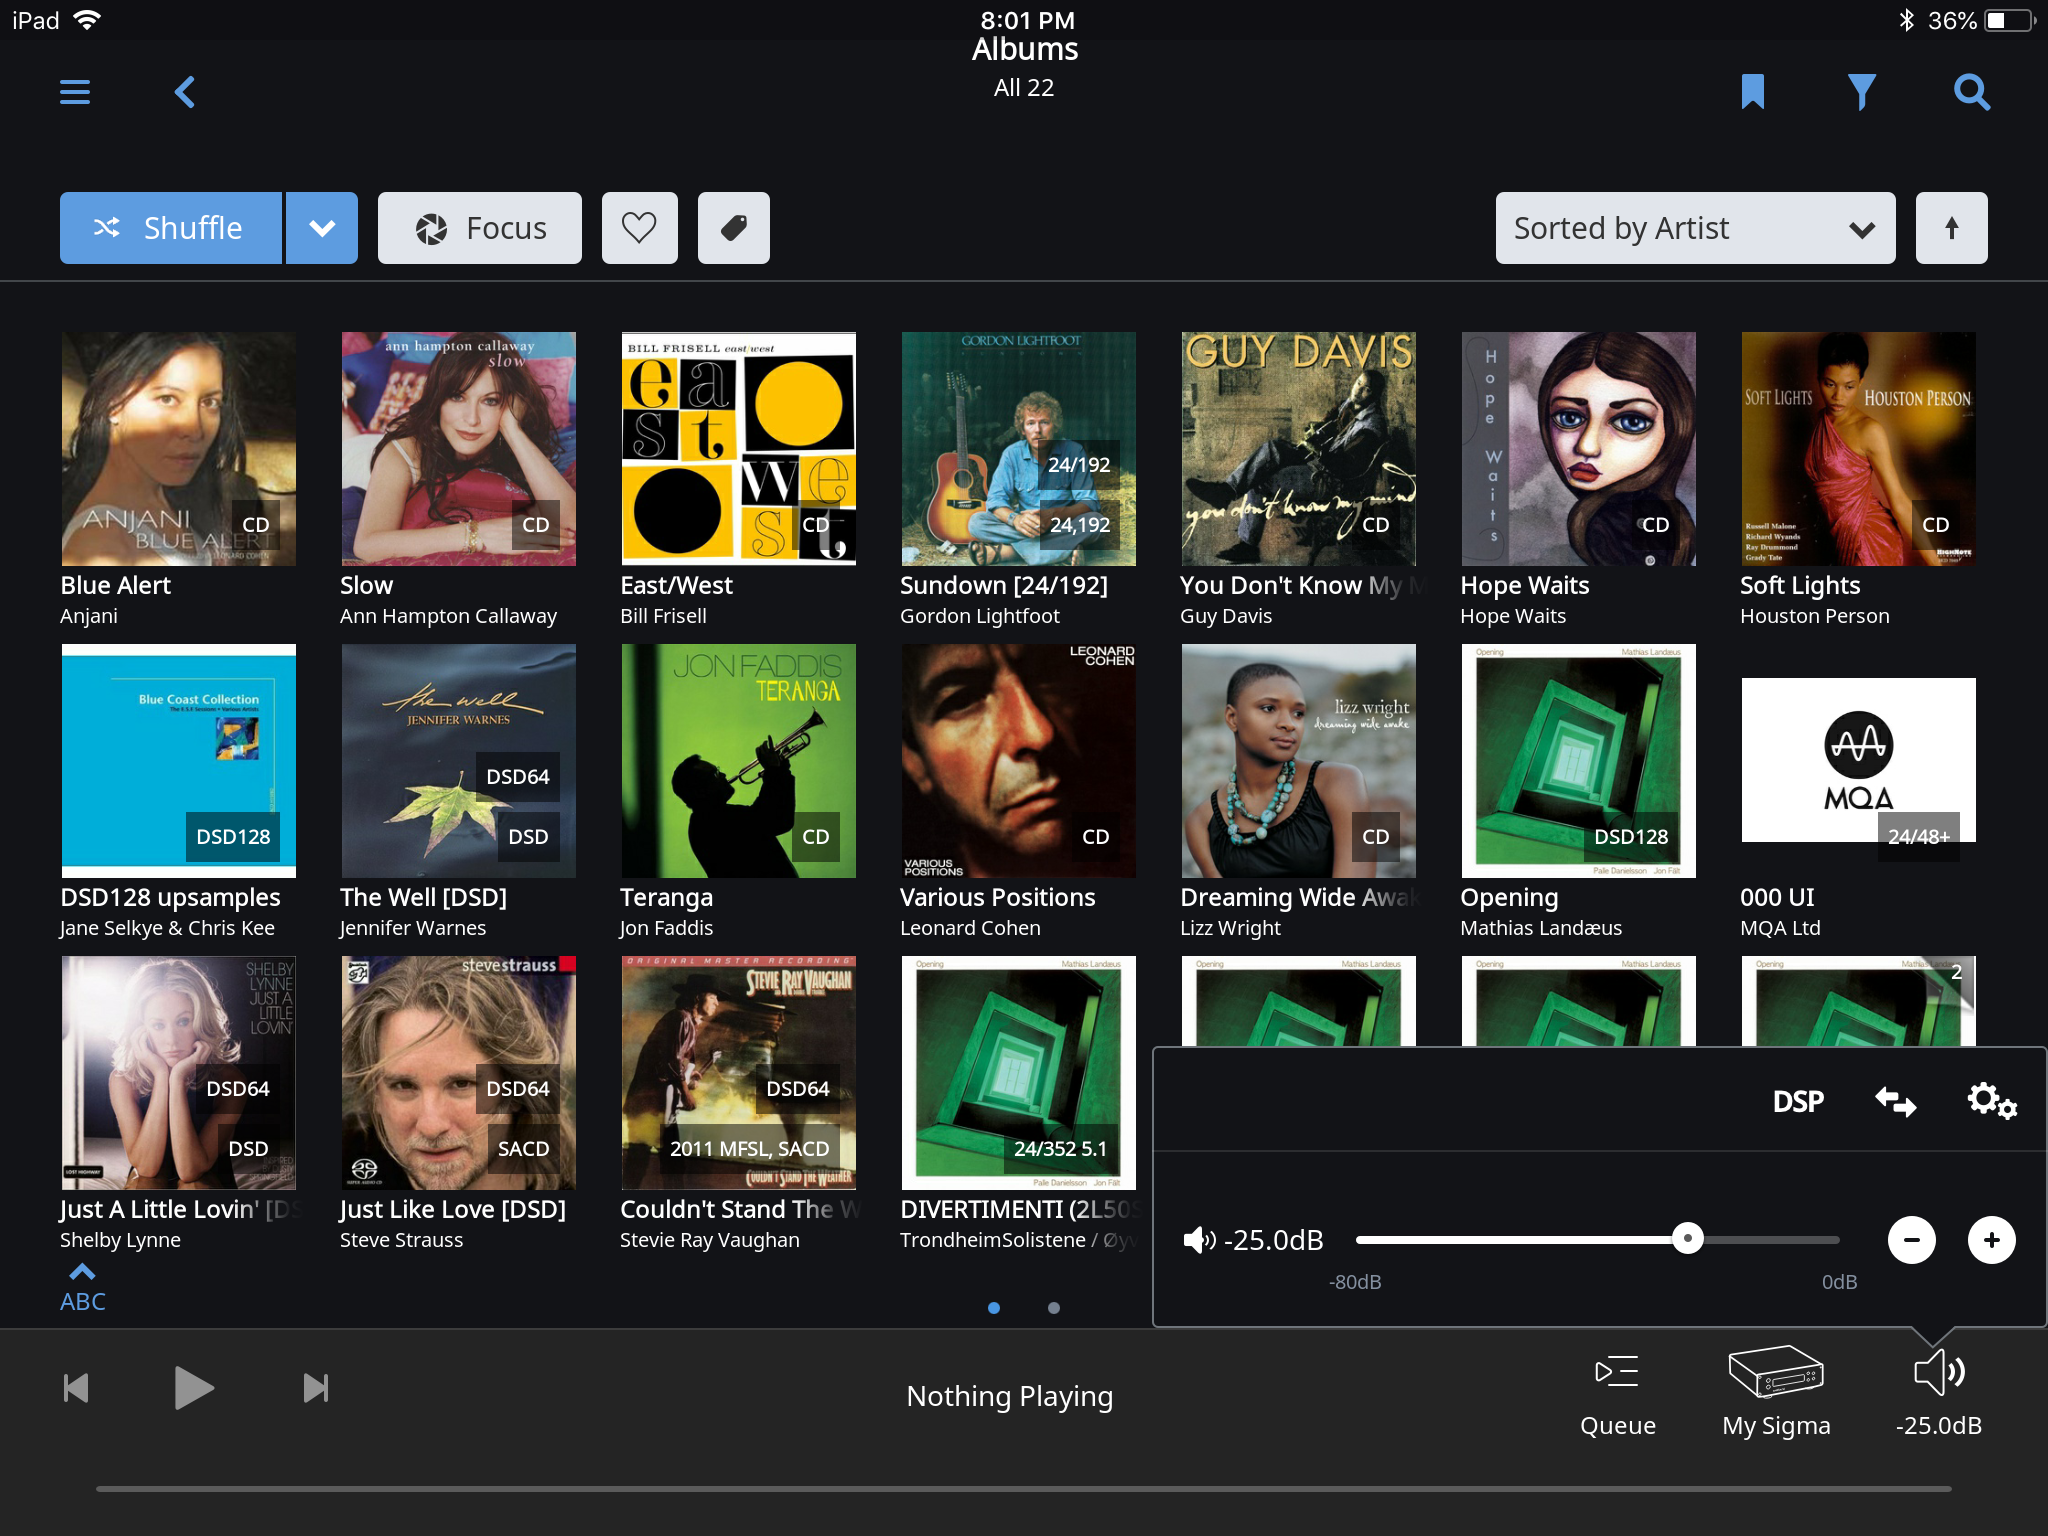The width and height of the screenshot is (2048, 1536).
Task: Open the East/West album cover
Action: point(738,449)
